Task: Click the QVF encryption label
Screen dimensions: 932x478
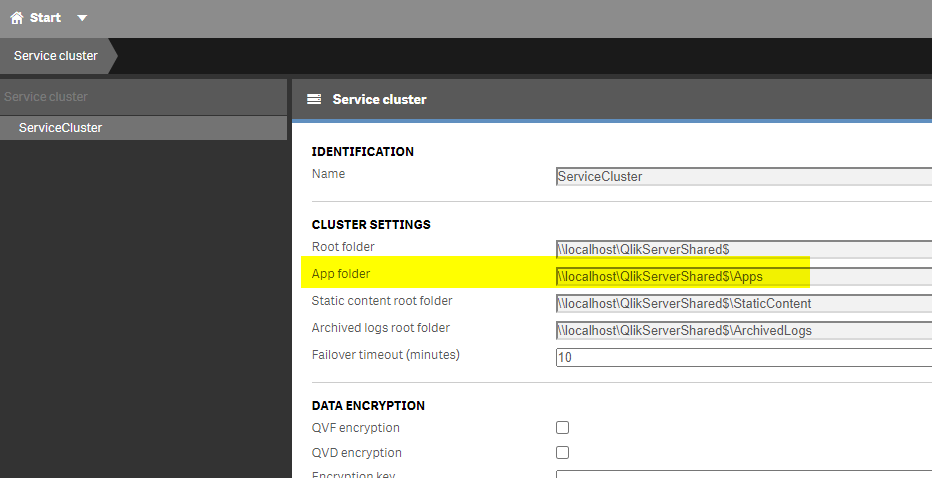Action: (355, 428)
